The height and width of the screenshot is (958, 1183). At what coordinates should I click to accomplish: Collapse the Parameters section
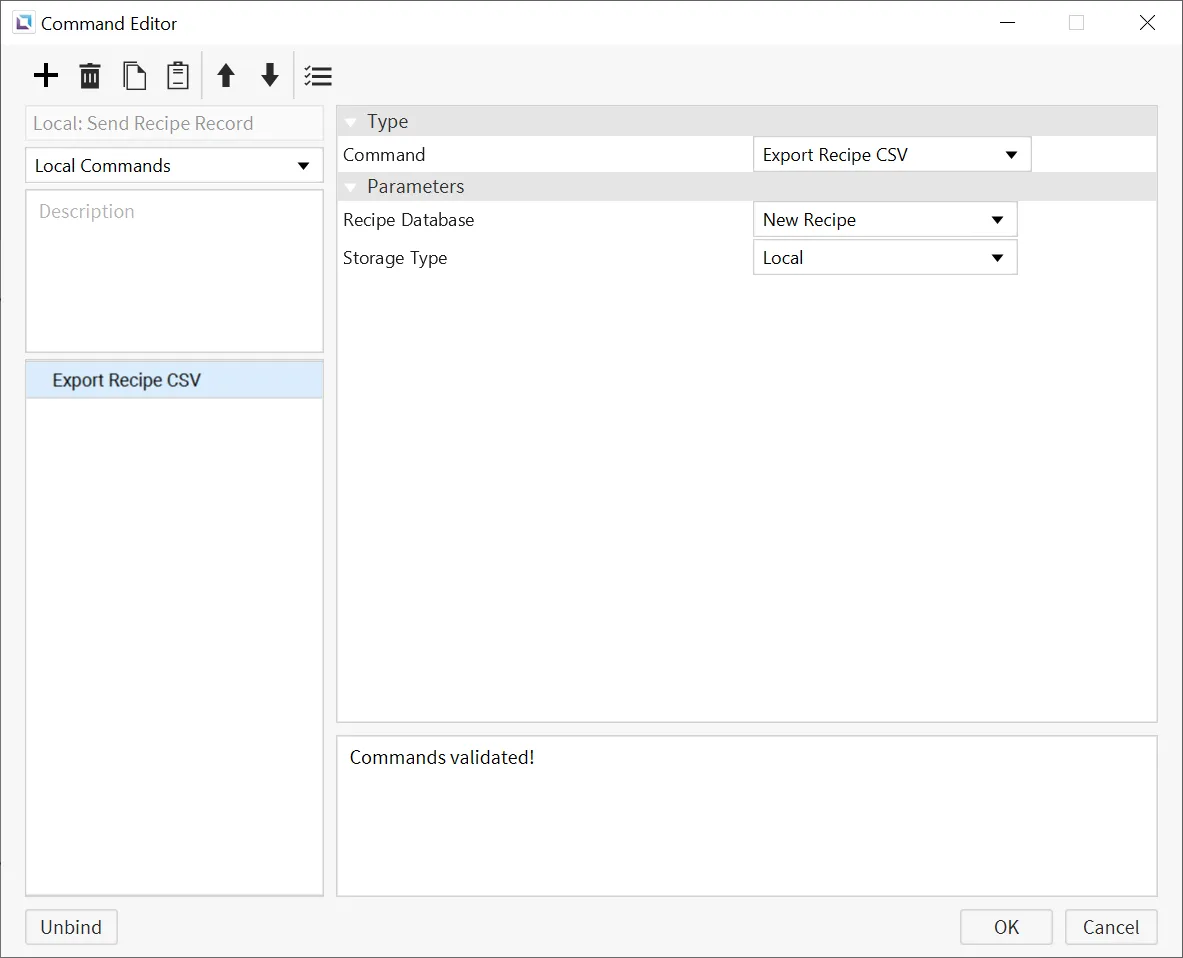[351, 187]
